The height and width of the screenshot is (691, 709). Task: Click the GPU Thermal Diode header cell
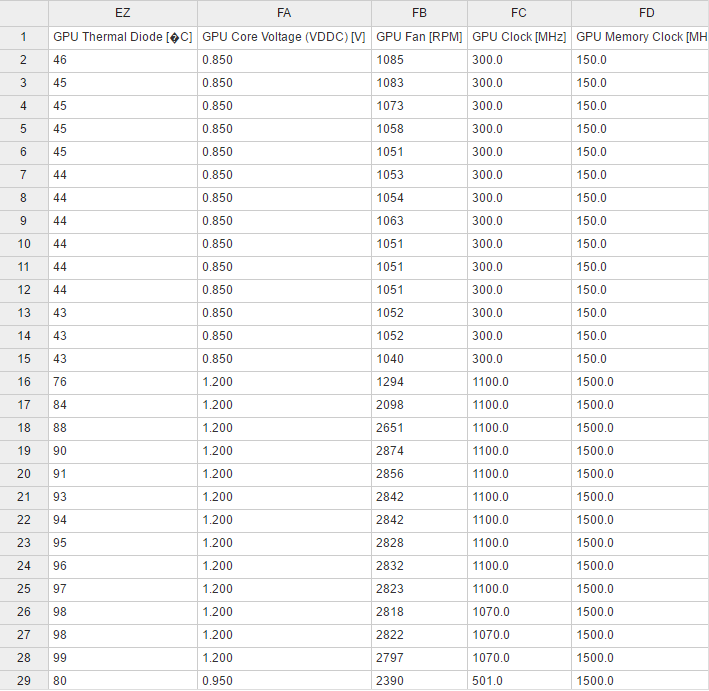click(x=123, y=37)
